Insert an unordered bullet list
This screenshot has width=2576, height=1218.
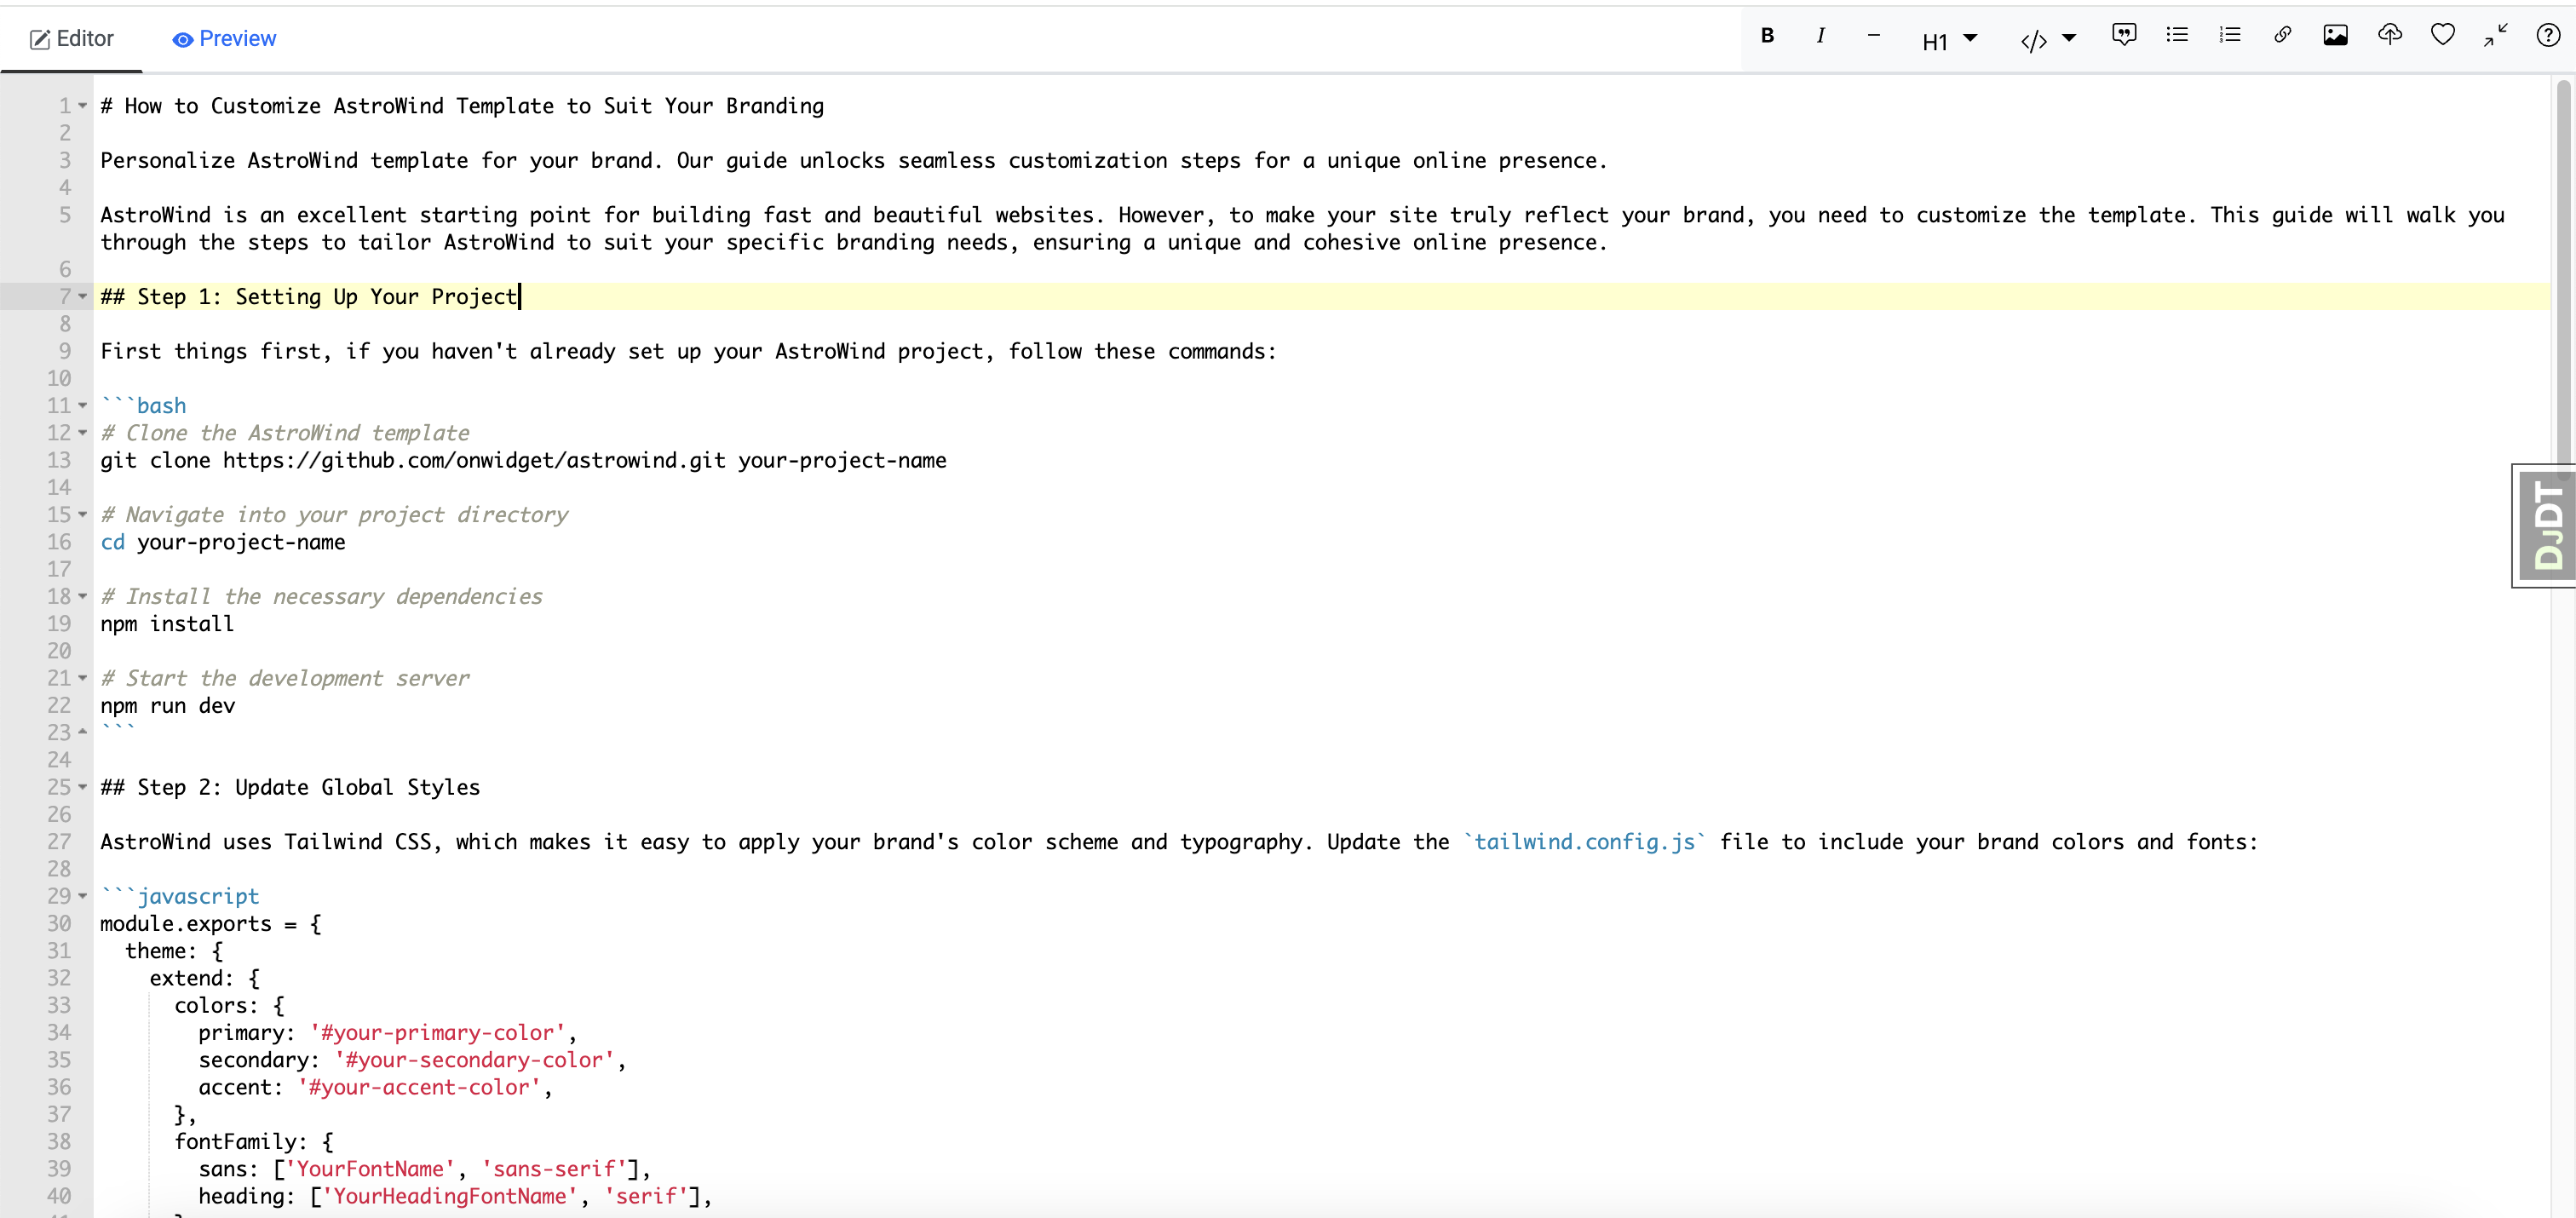(2177, 36)
